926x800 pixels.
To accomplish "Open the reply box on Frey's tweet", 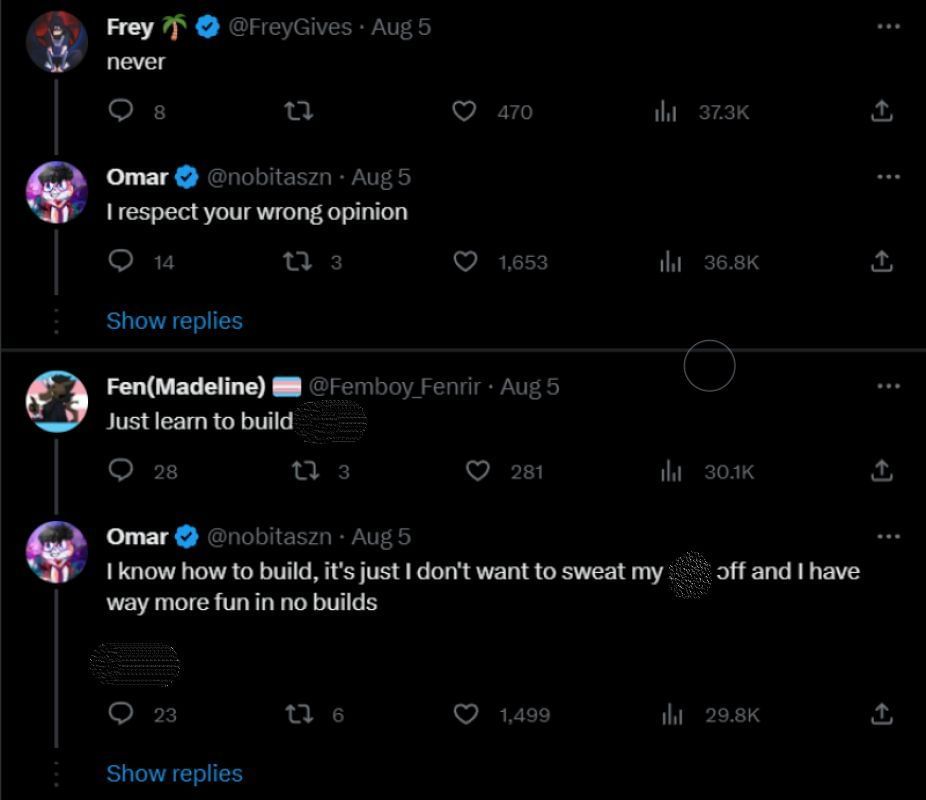I will (121, 112).
